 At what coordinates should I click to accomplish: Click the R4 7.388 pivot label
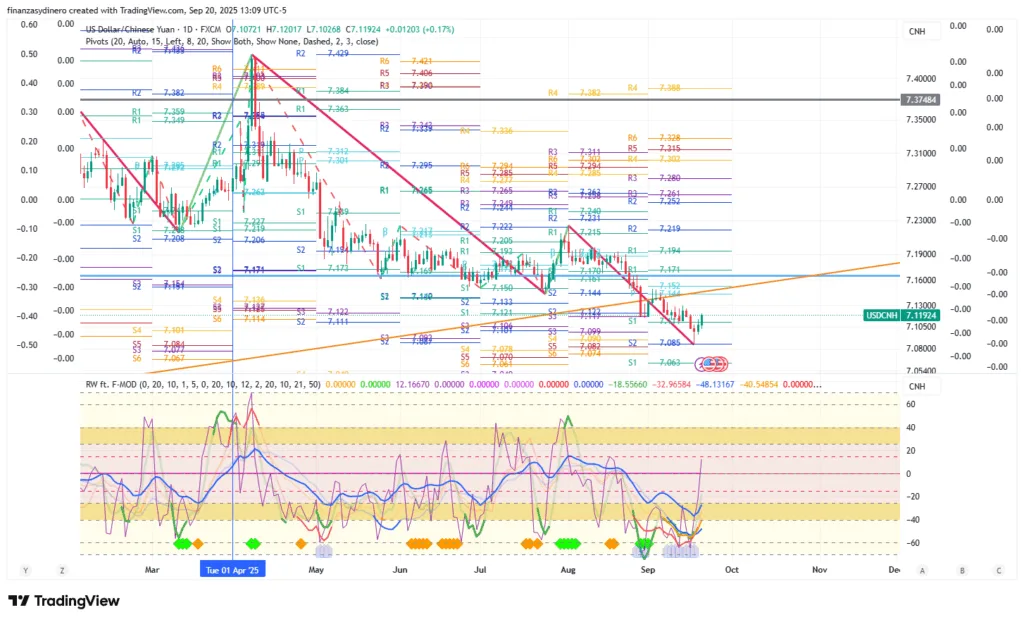pyautogui.click(x=654, y=88)
